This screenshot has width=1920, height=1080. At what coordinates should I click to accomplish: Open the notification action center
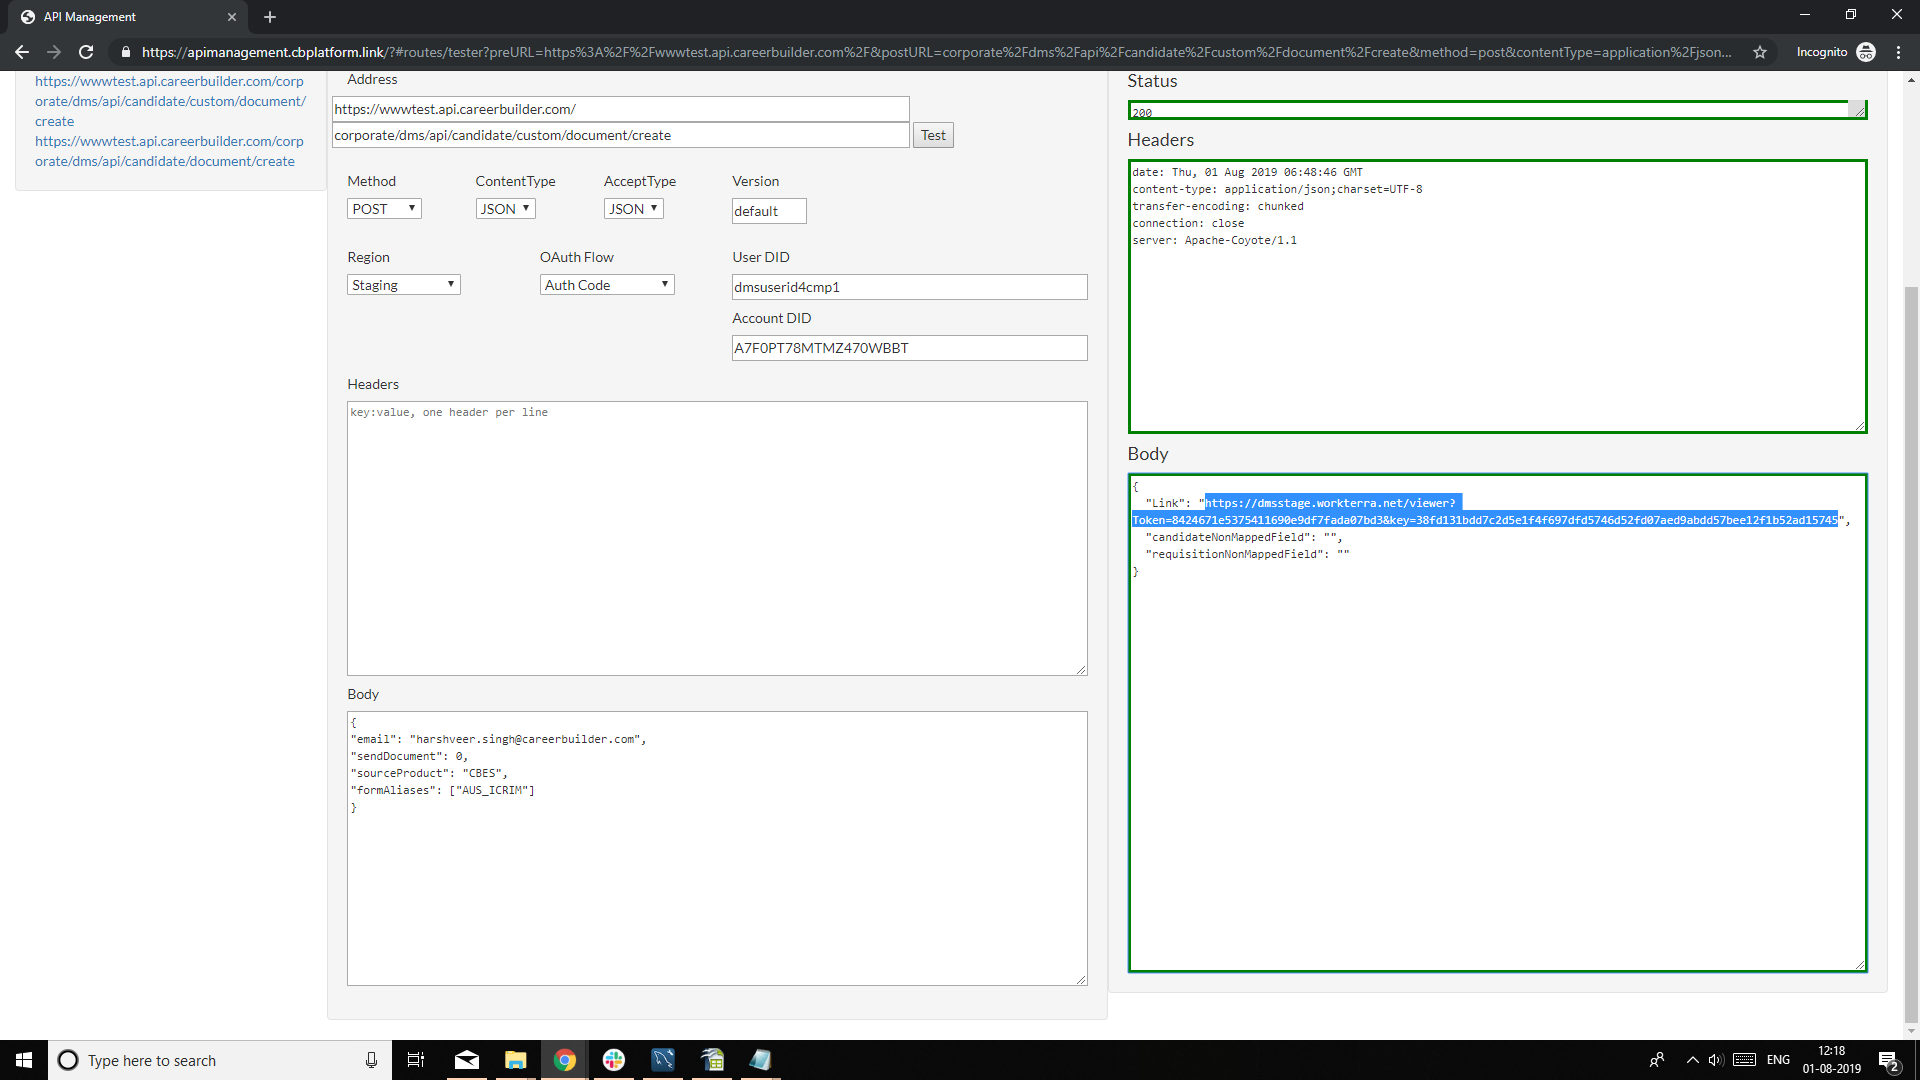coord(1888,1060)
